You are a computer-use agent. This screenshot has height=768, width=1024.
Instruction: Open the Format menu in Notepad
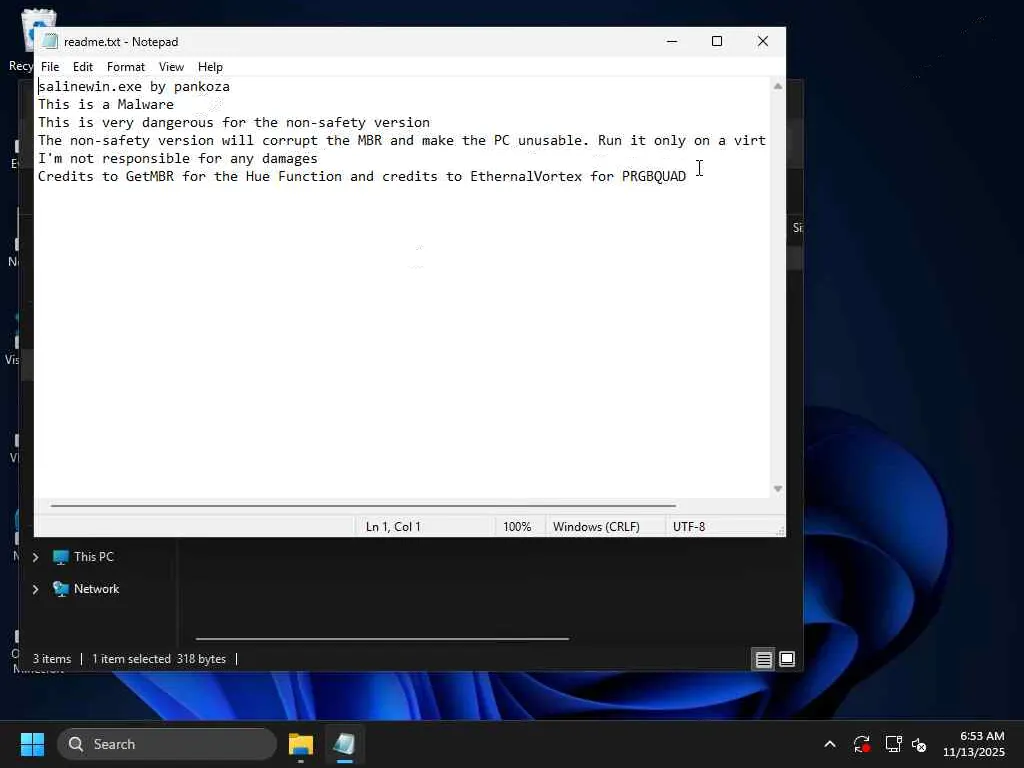125,67
